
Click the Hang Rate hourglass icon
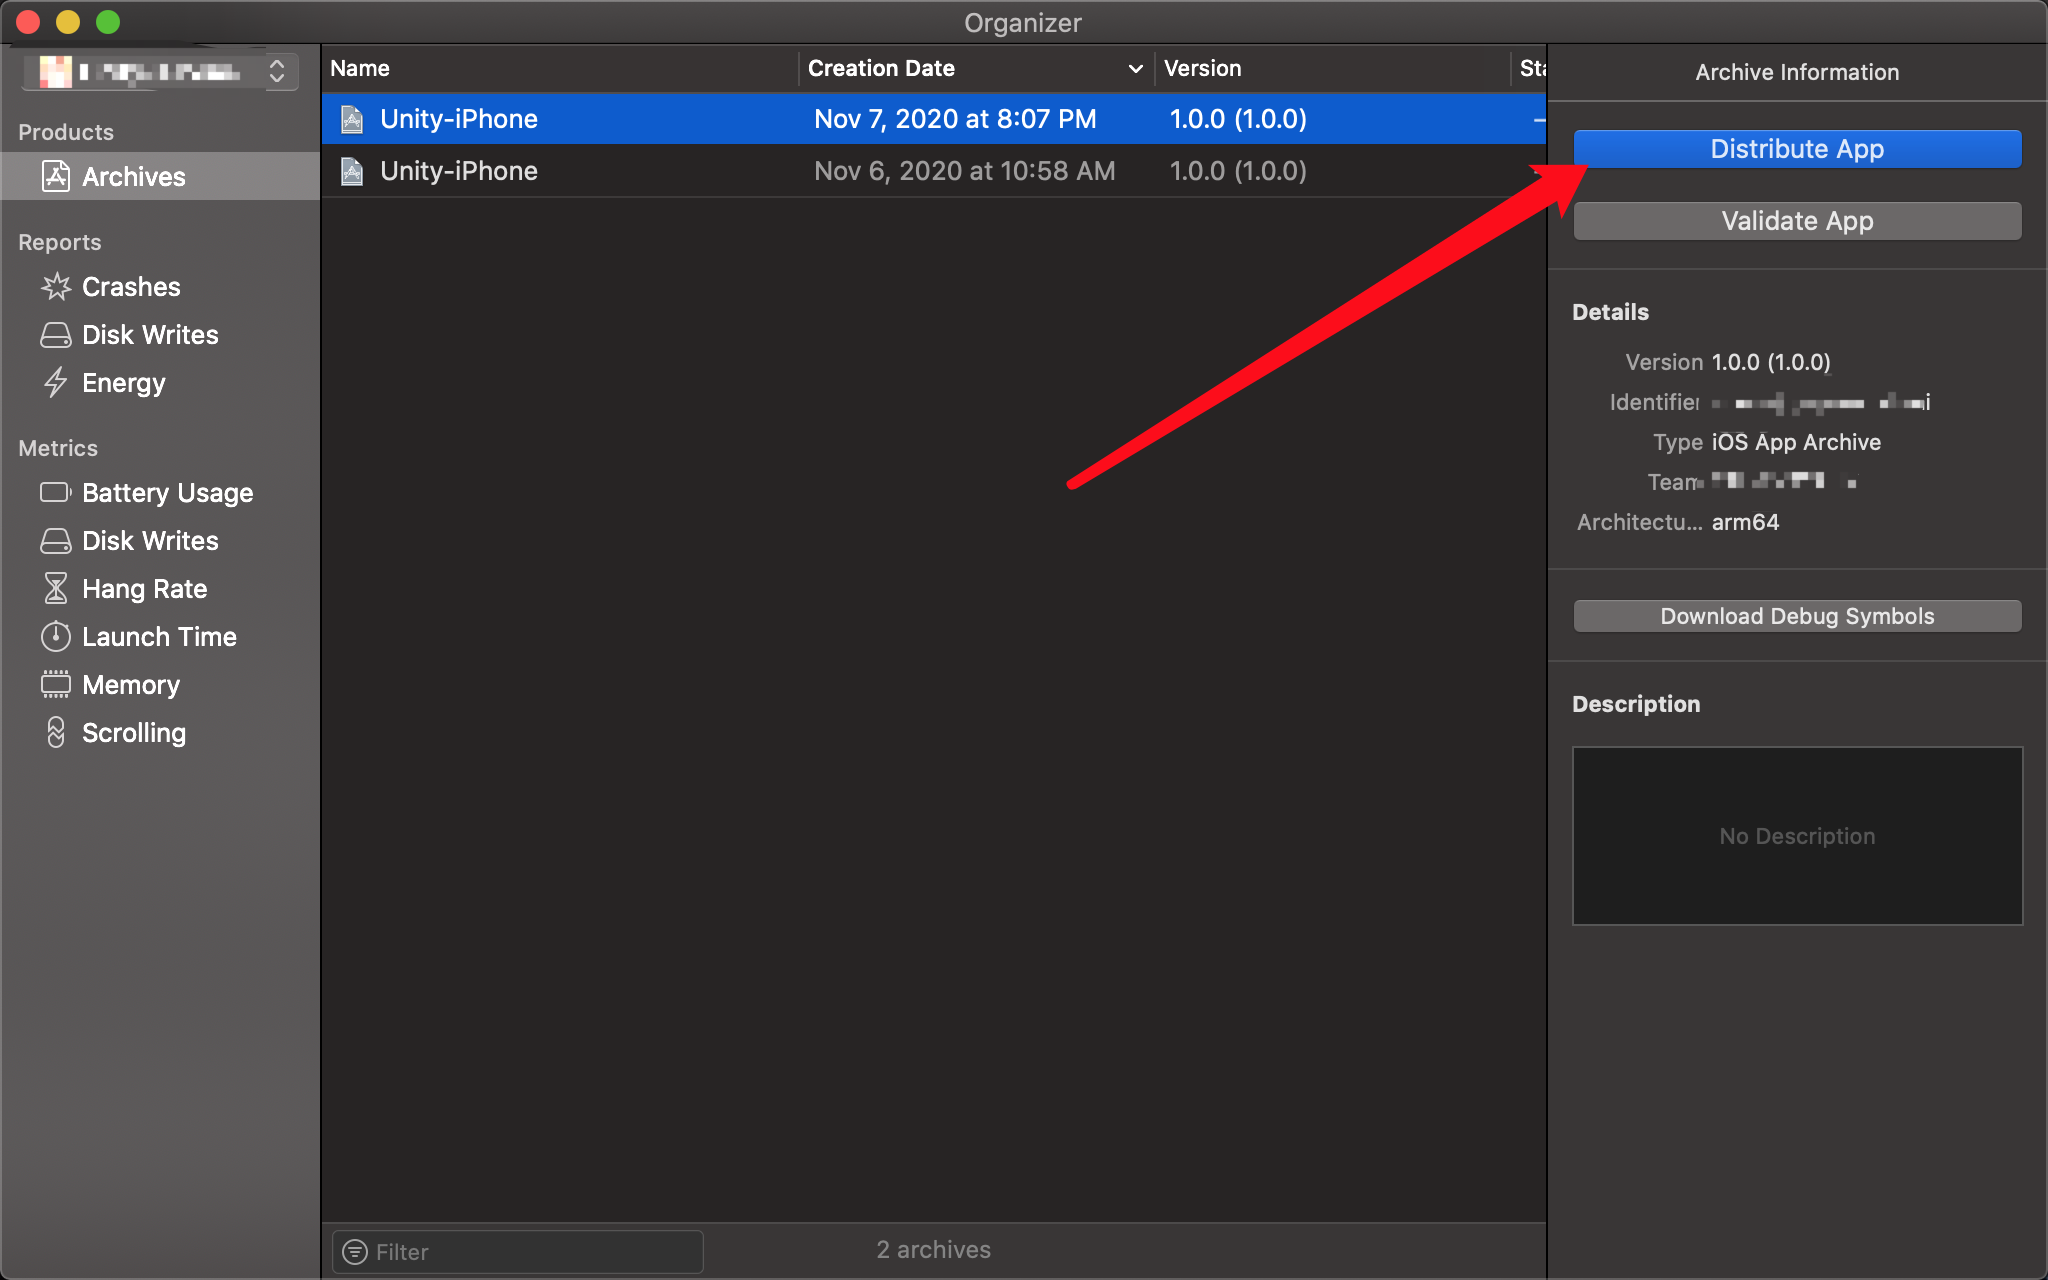(56, 588)
